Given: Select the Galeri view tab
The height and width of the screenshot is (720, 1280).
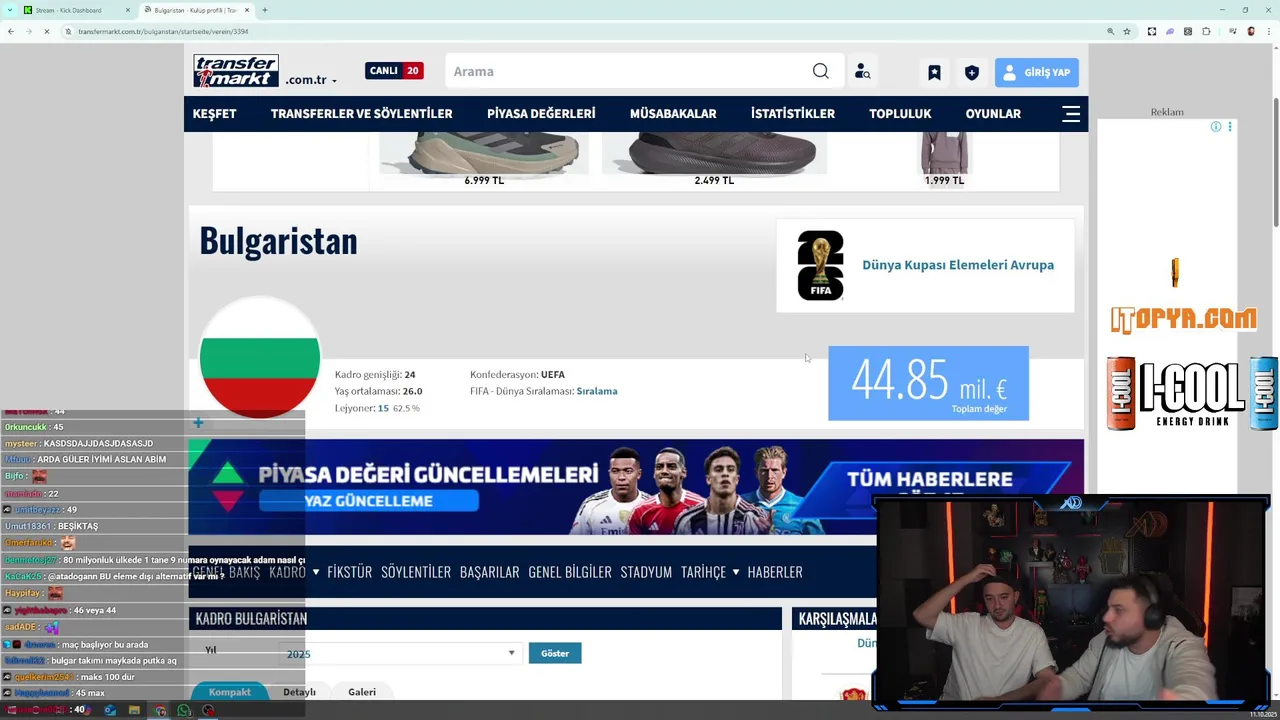Looking at the screenshot, I should point(362,692).
